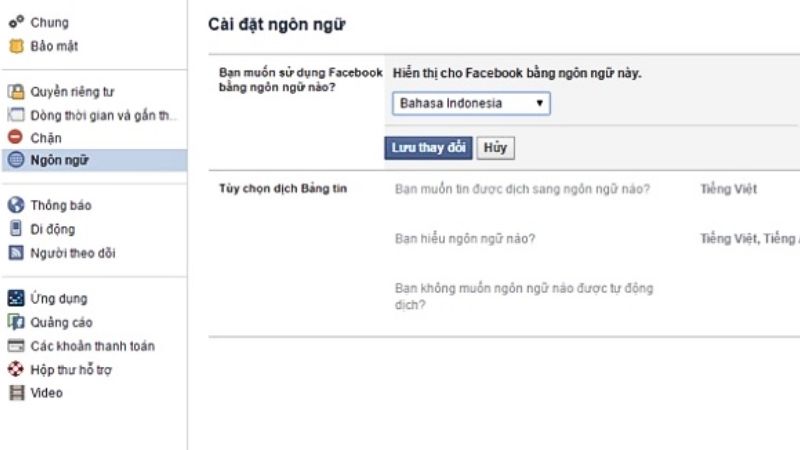This screenshot has height=450, width=800.
Task: Click the padlock icon for Quyền riêng tư
Action: [16, 92]
